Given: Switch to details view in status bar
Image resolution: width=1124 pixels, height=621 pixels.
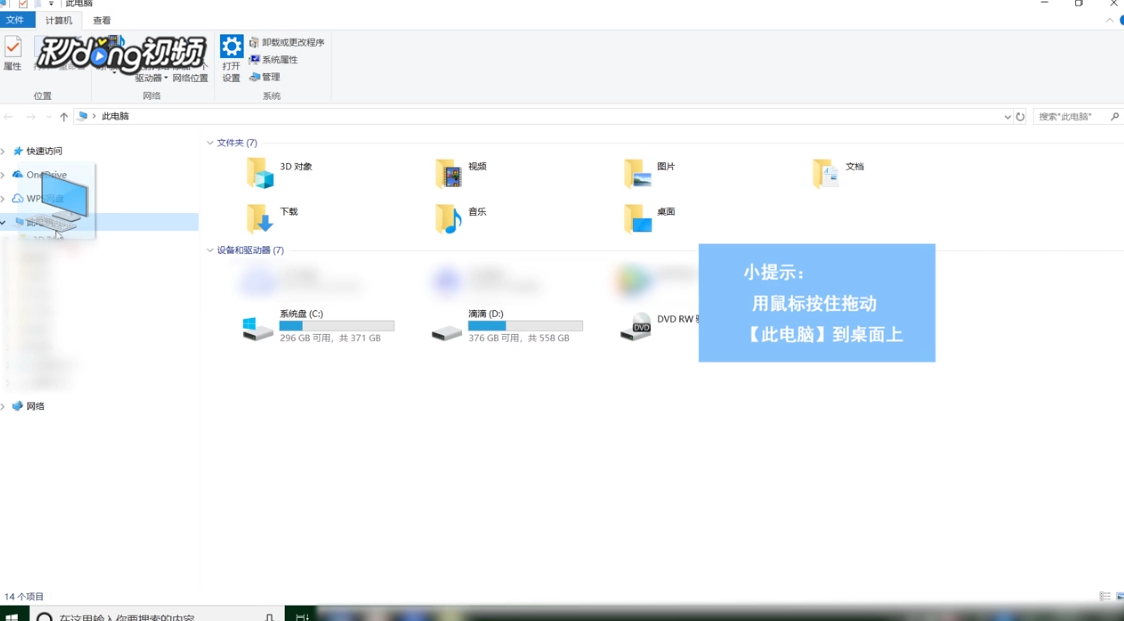Looking at the screenshot, I should click(1105, 597).
